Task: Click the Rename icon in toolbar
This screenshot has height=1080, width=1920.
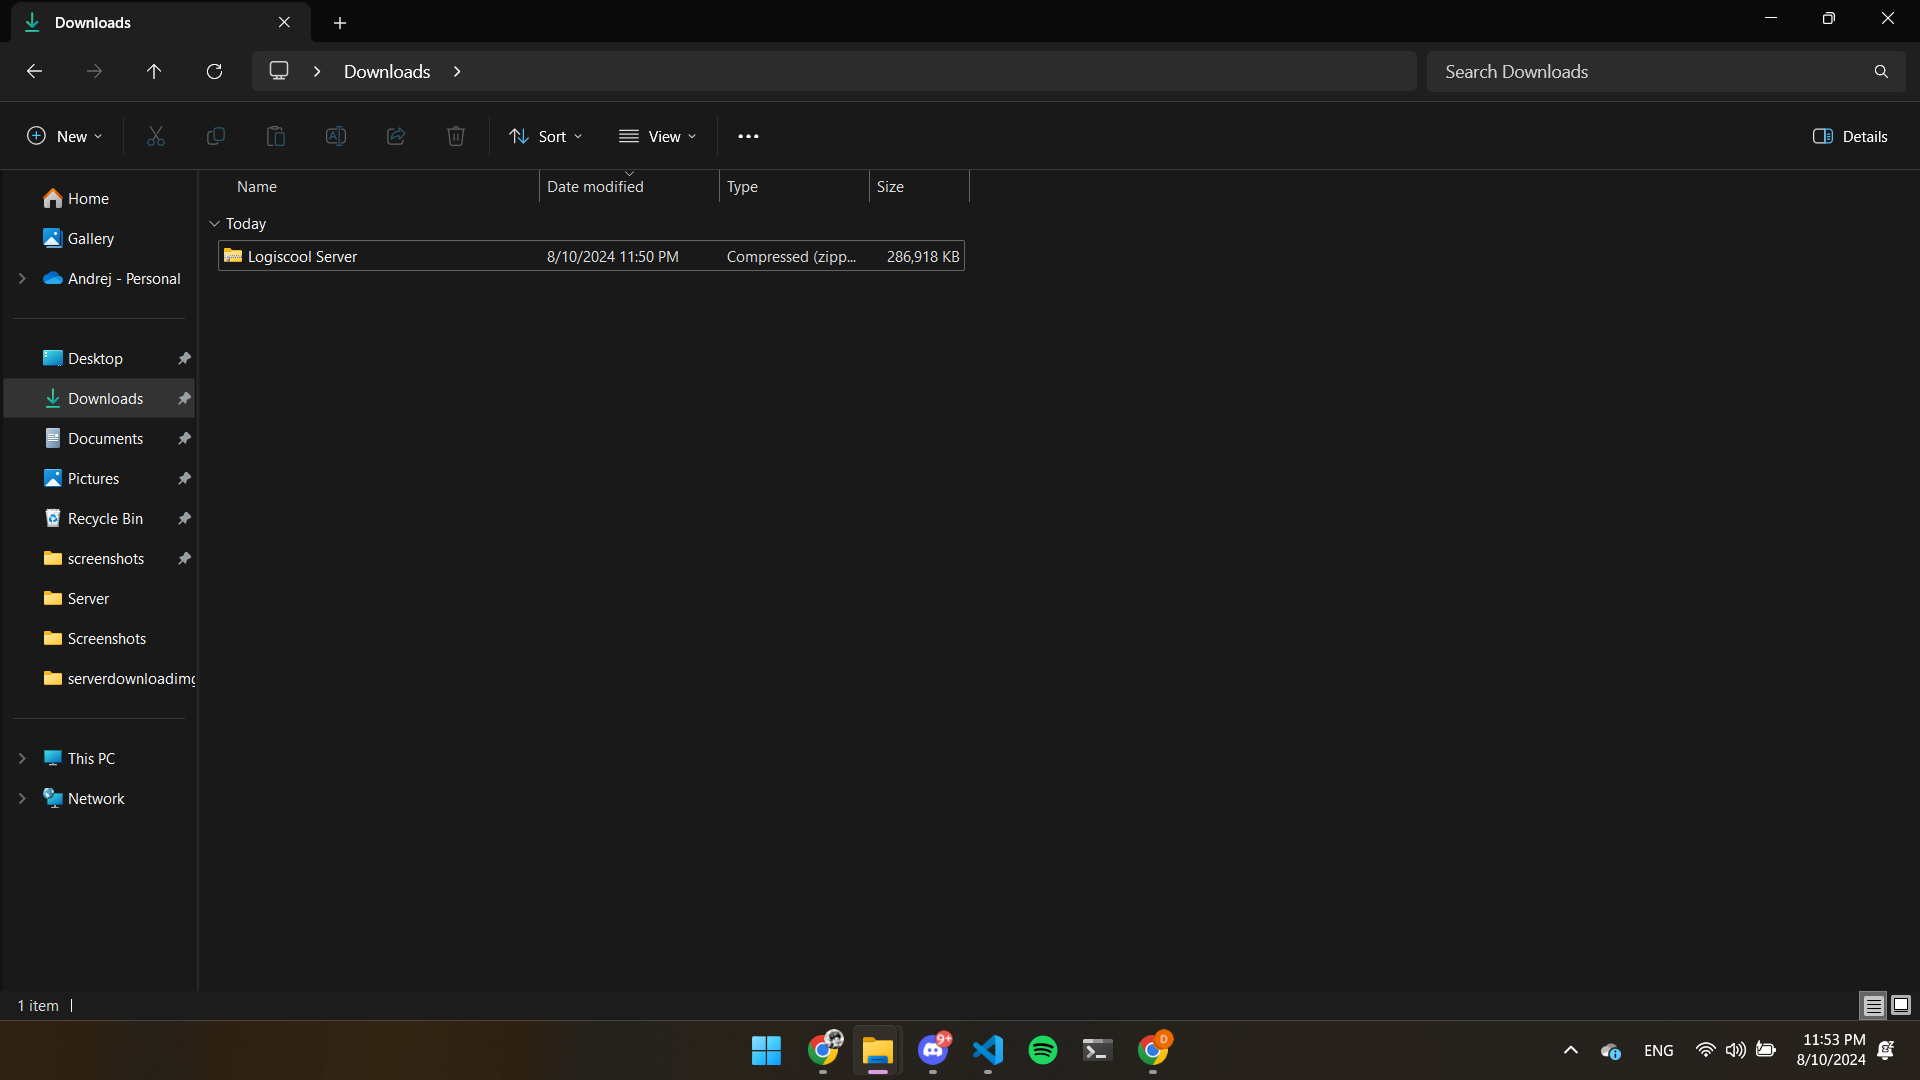Action: (x=336, y=136)
